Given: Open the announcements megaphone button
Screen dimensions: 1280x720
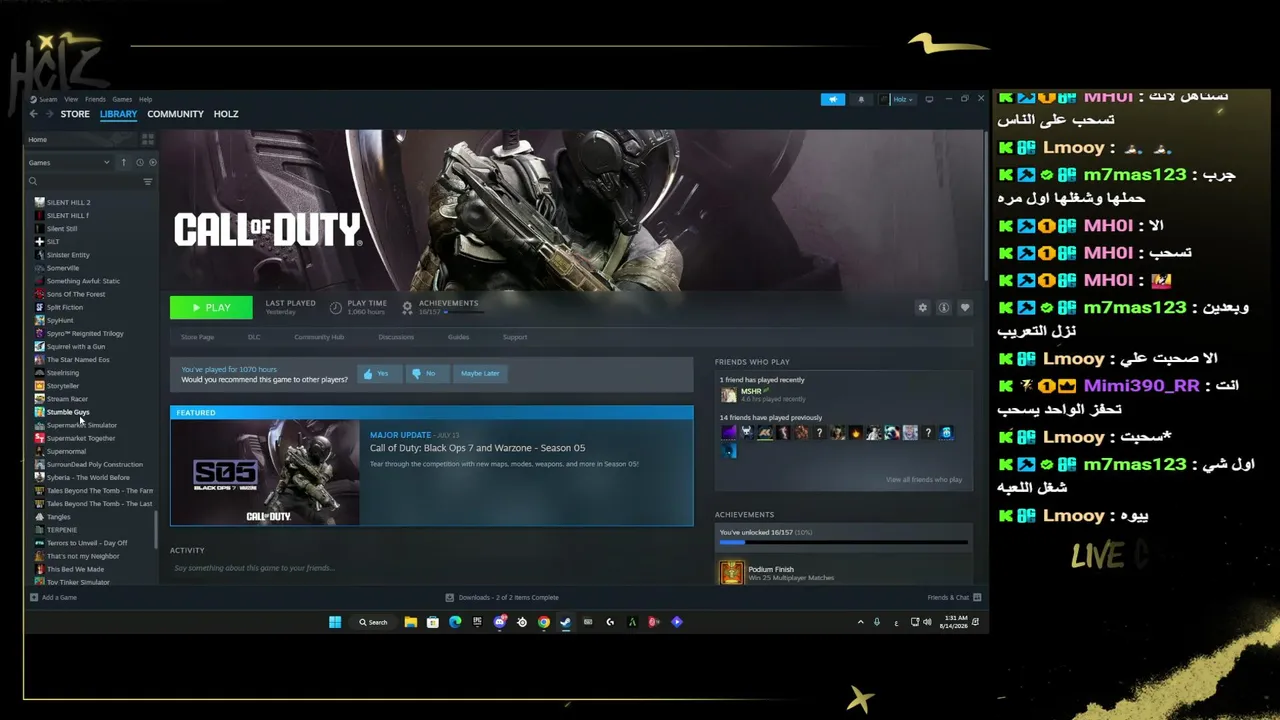Looking at the screenshot, I should [x=833, y=99].
